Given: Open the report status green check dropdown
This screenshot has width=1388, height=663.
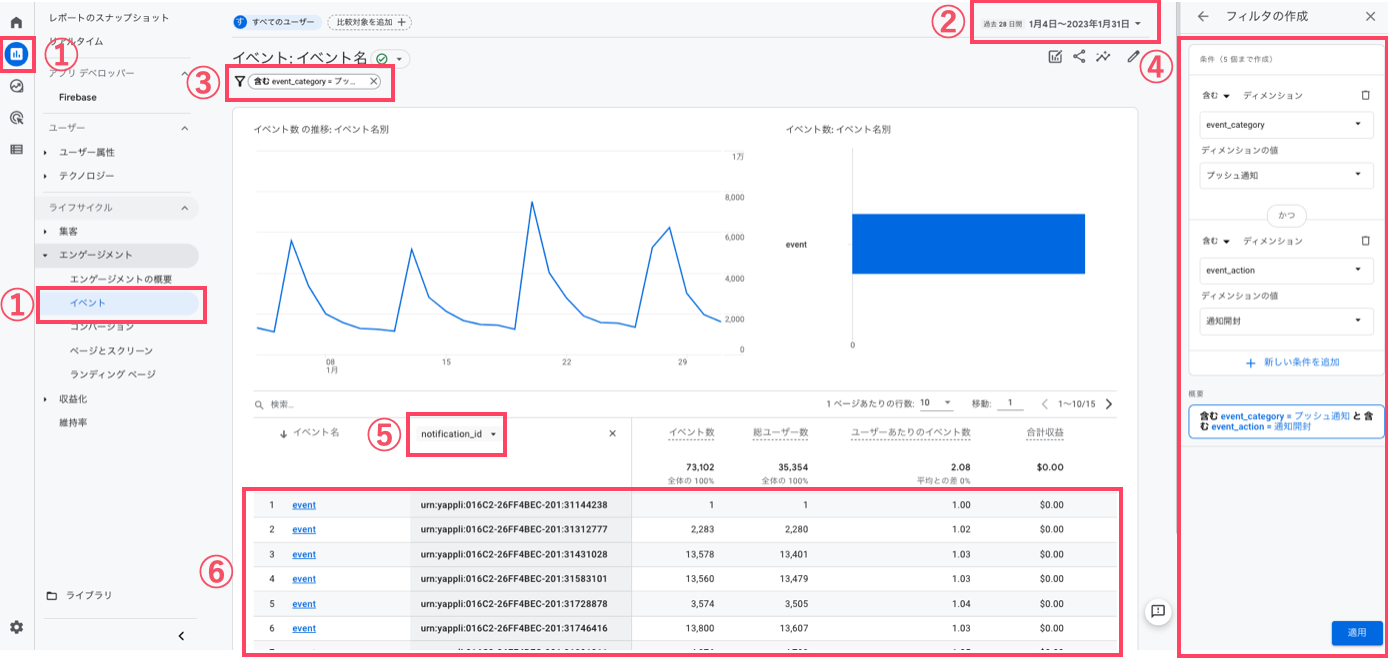Looking at the screenshot, I should click(390, 59).
